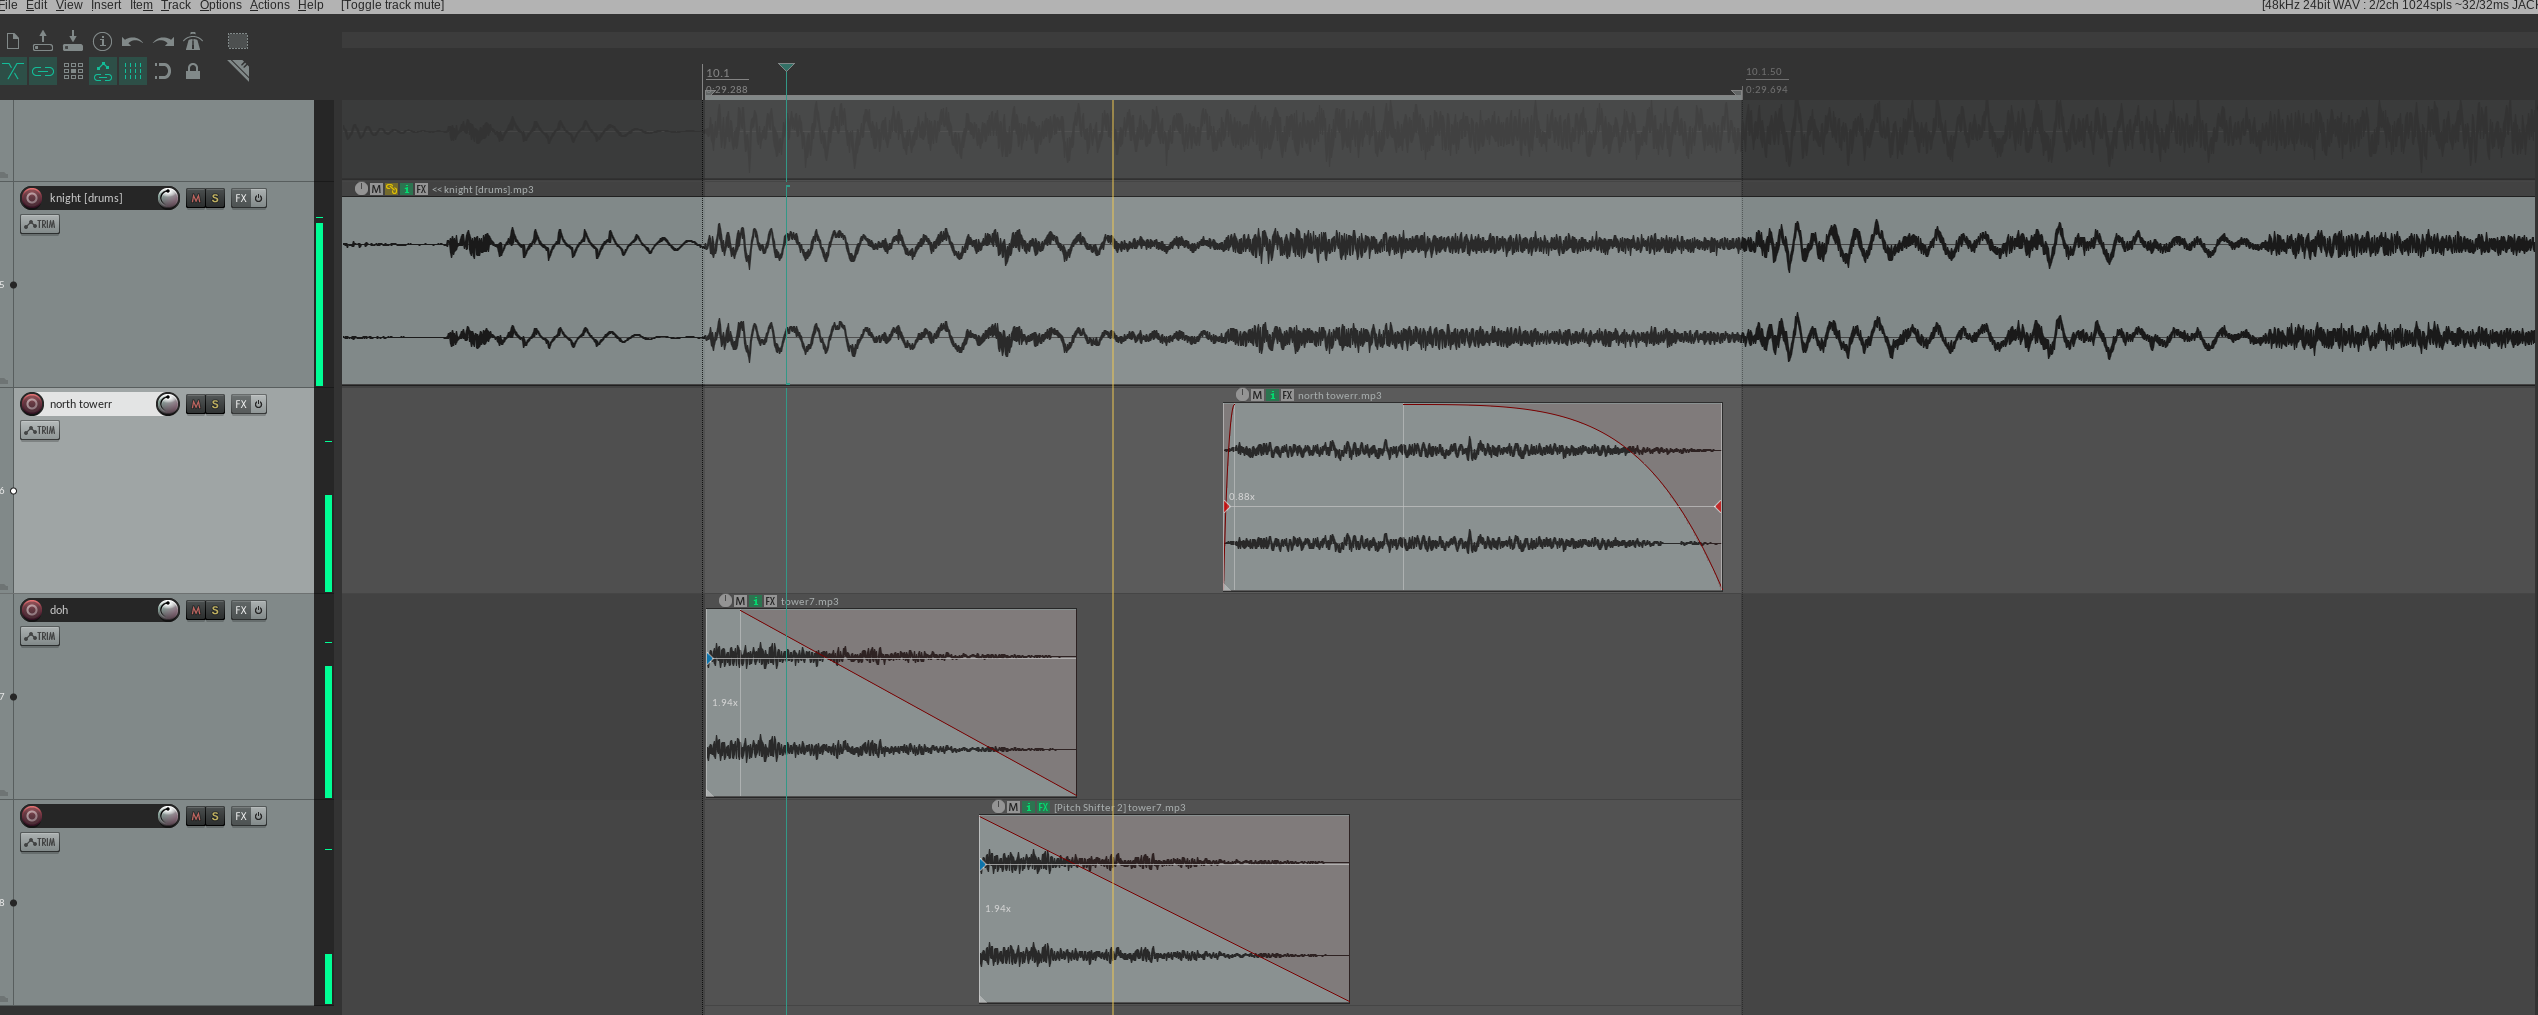Toggle the lock padlock icon
Viewport: 2538px width, 1015px height.
click(193, 71)
